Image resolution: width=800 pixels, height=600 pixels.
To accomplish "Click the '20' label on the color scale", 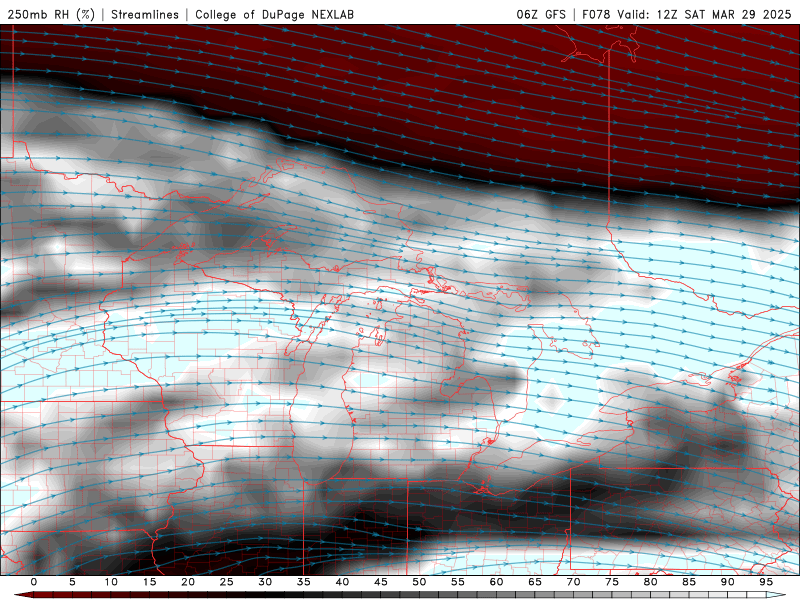I will [188, 582].
